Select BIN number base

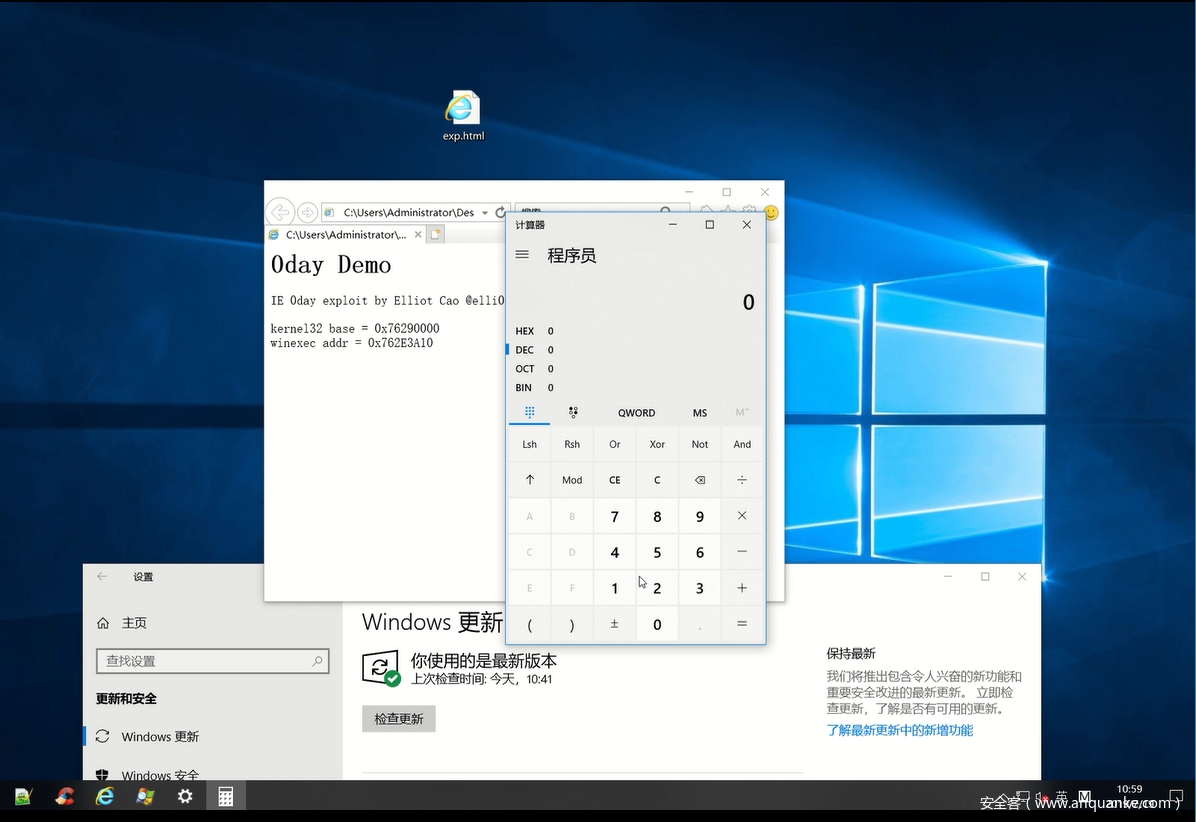tap(524, 388)
